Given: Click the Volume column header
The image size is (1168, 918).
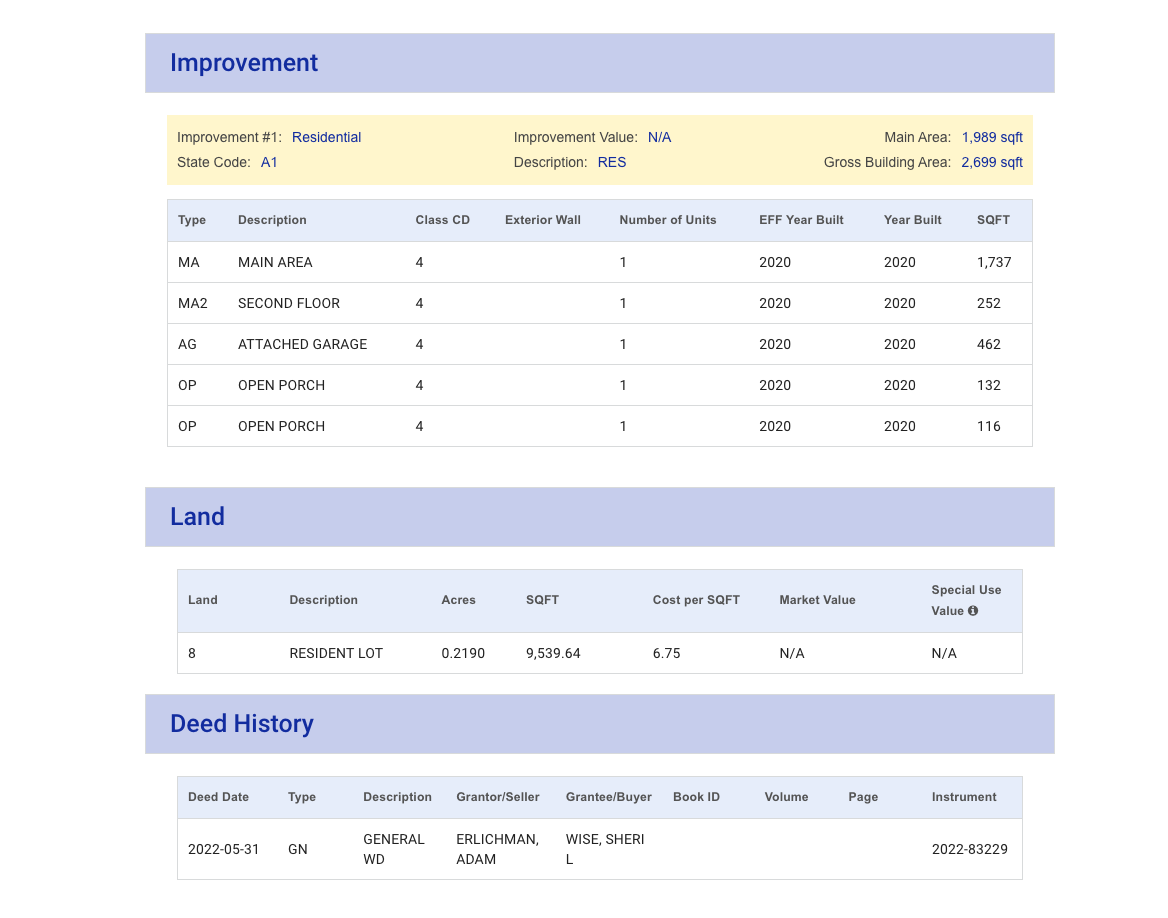Looking at the screenshot, I should [786, 797].
